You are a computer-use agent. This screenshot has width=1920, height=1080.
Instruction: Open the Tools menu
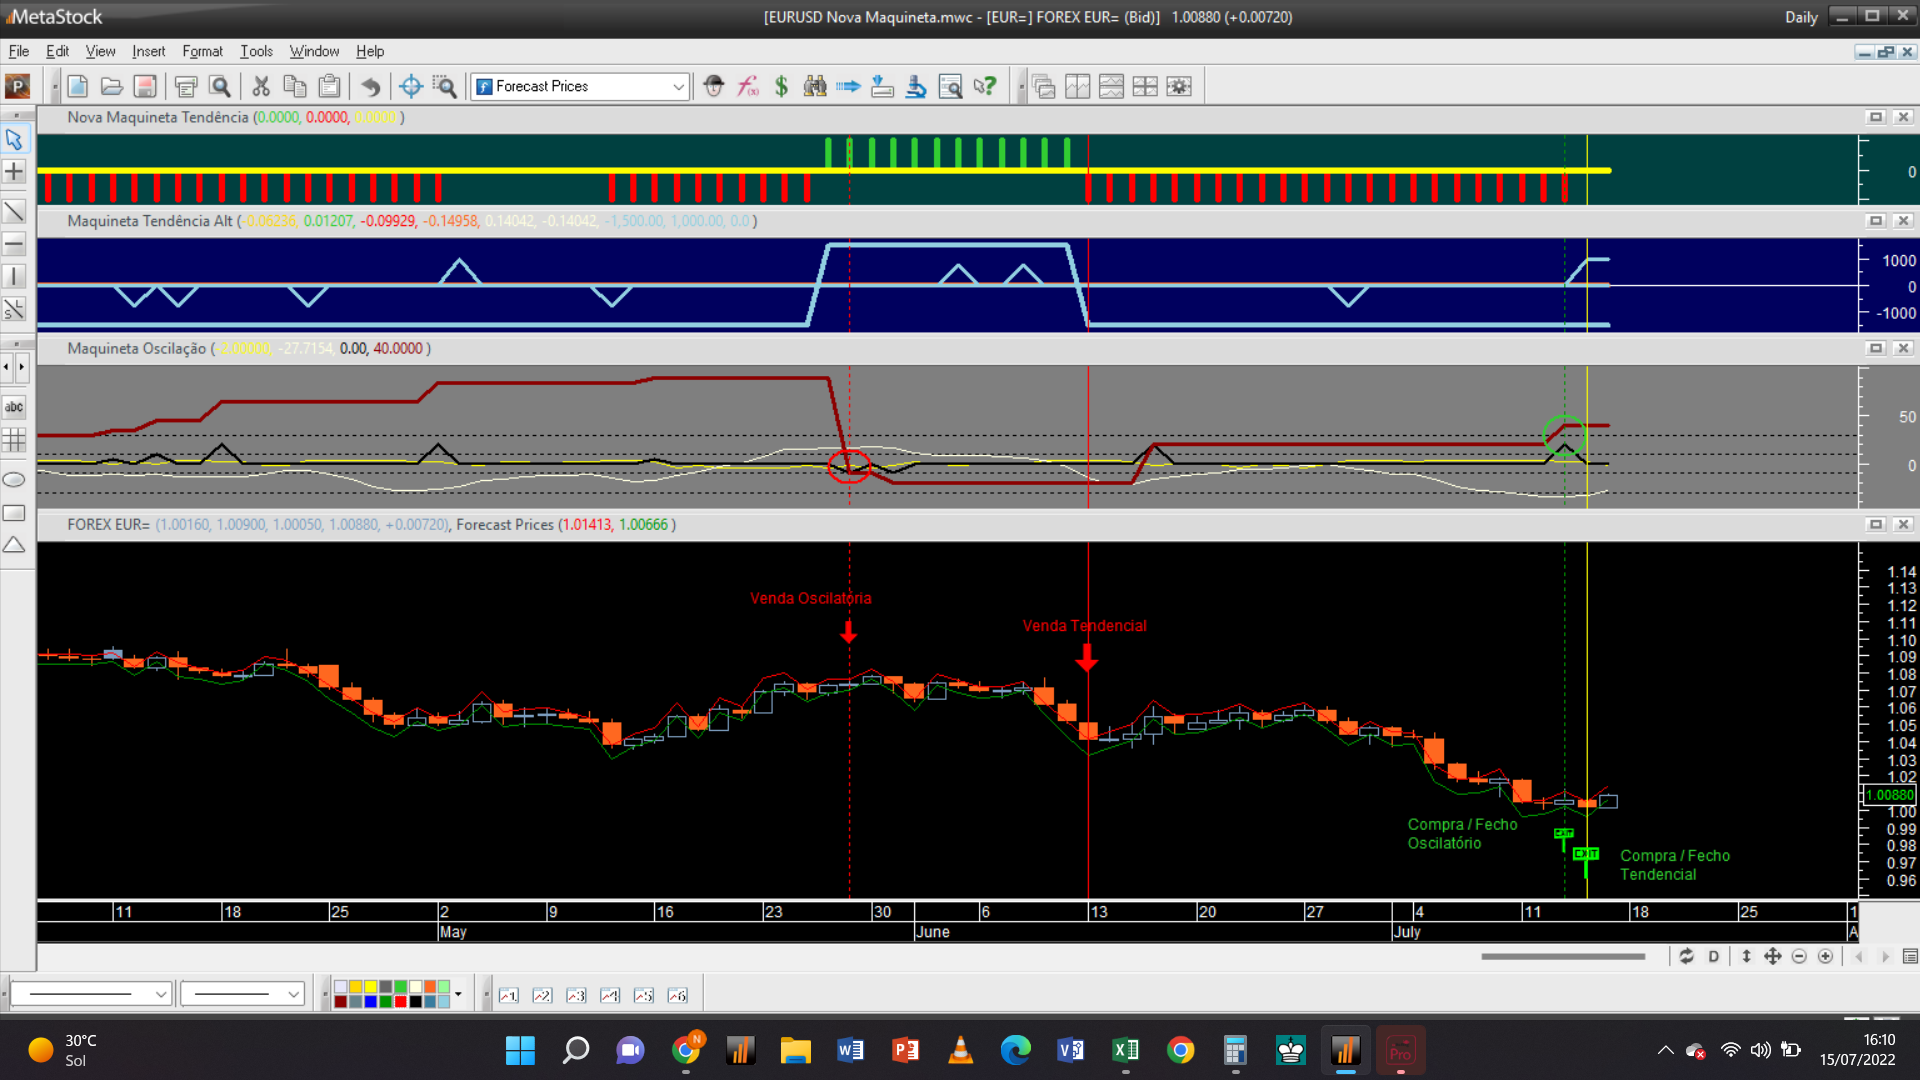coord(256,51)
